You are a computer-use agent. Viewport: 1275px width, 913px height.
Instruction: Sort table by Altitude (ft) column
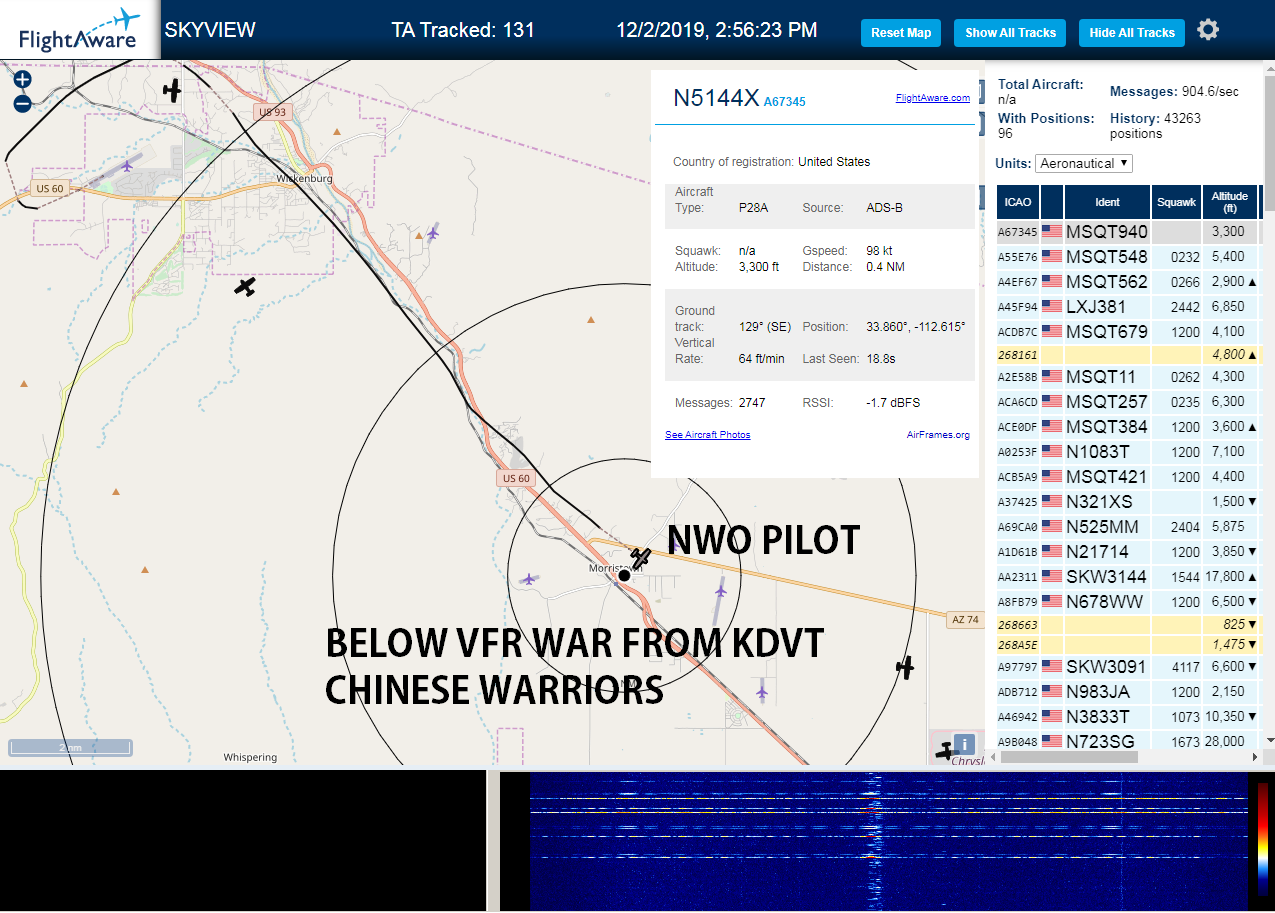pyautogui.click(x=1230, y=202)
